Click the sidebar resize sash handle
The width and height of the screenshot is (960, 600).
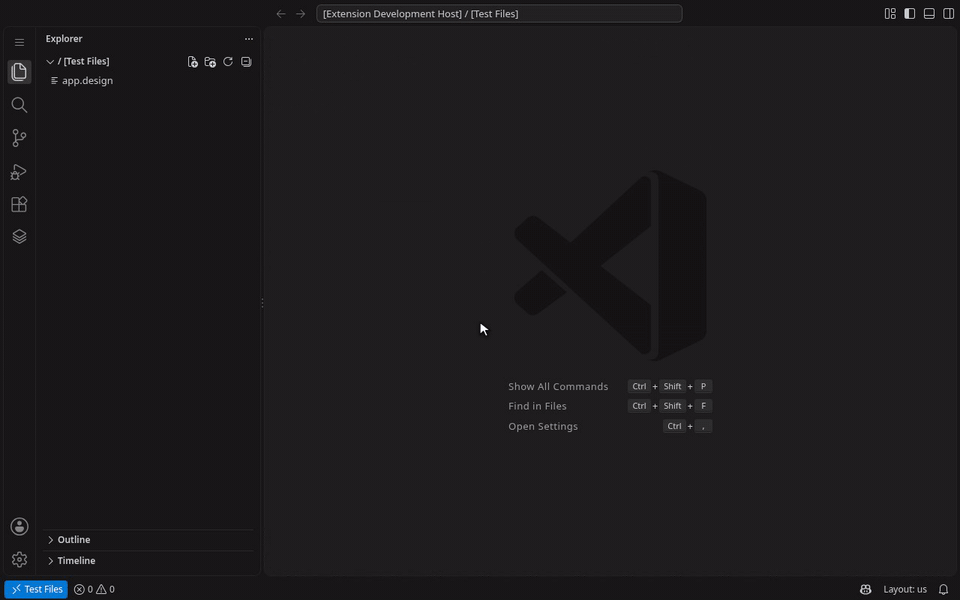click(x=262, y=303)
